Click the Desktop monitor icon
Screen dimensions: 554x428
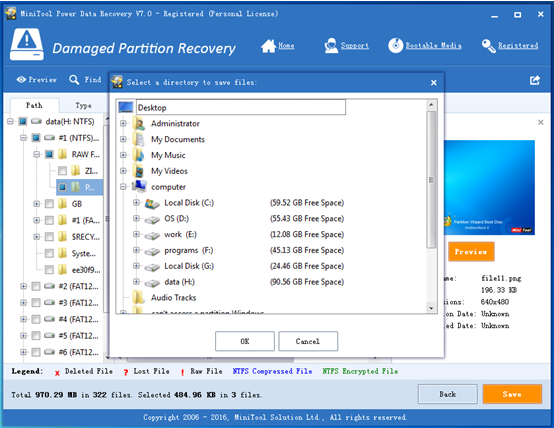click(126, 107)
